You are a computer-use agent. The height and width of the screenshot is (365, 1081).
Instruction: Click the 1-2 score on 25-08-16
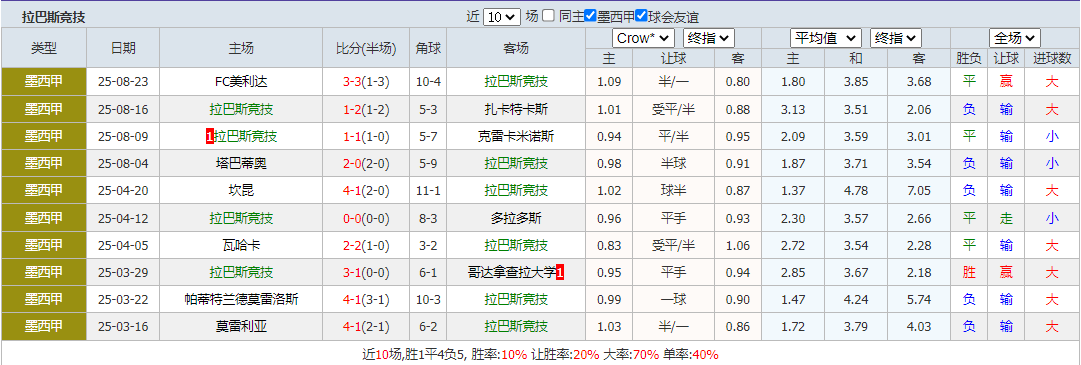(352, 109)
